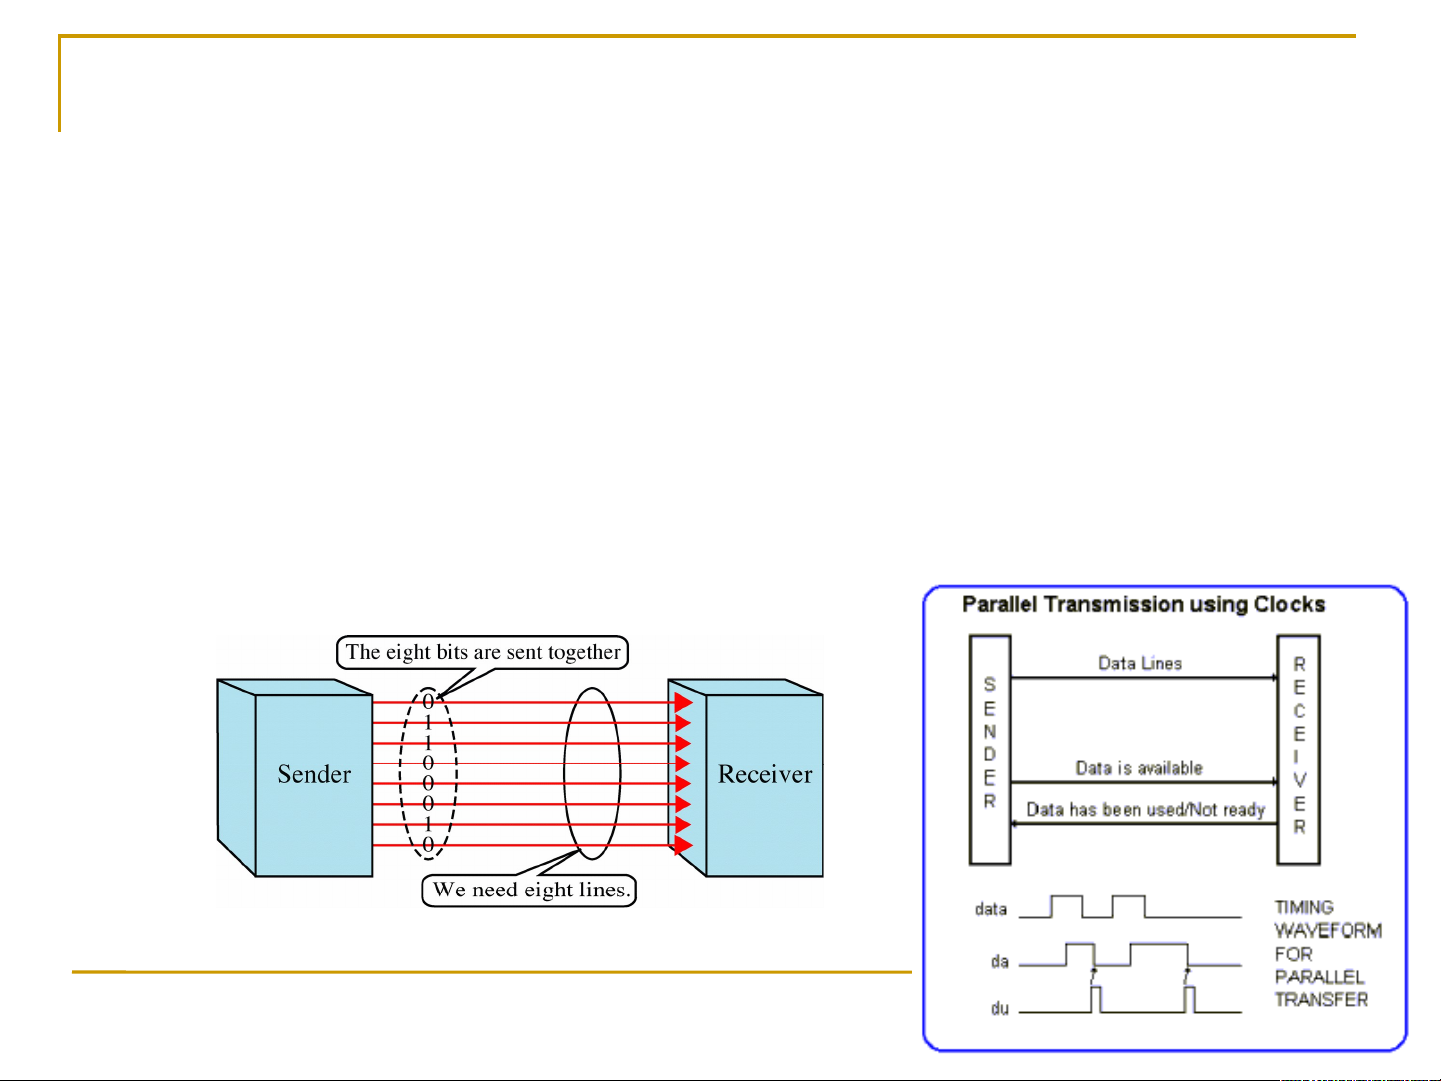Click the "We need eight lines." callout

pyautogui.click(x=529, y=890)
